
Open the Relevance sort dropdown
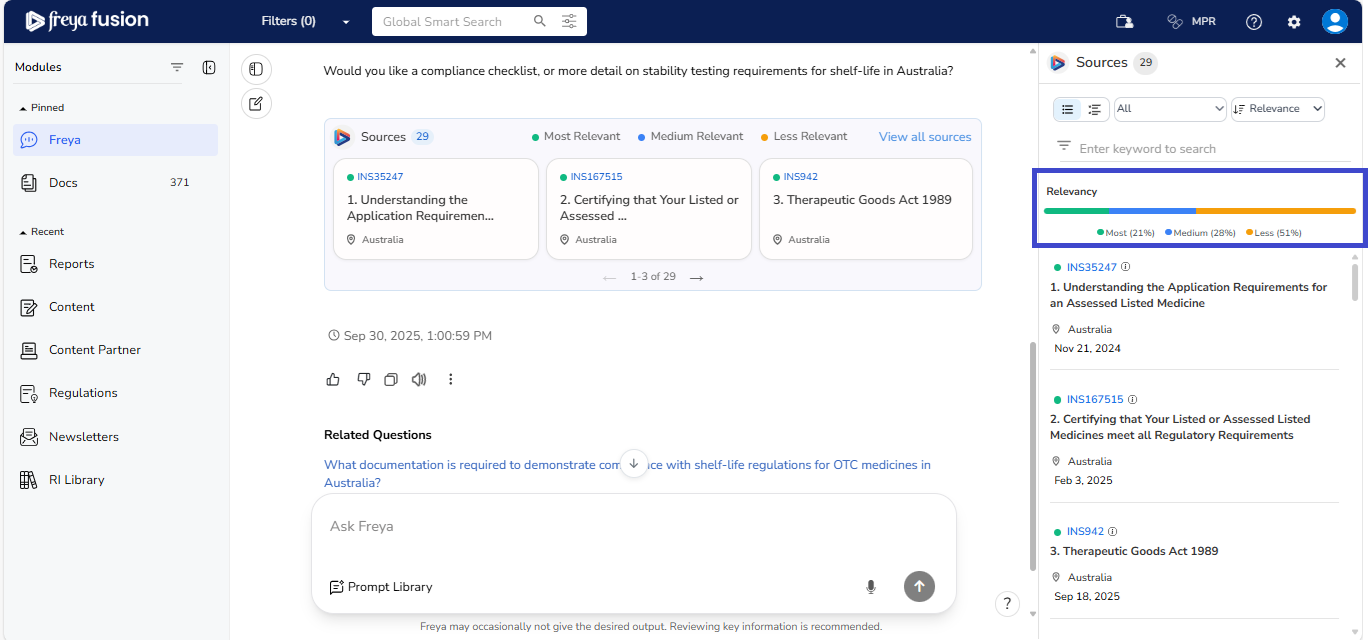pos(1278,109)
